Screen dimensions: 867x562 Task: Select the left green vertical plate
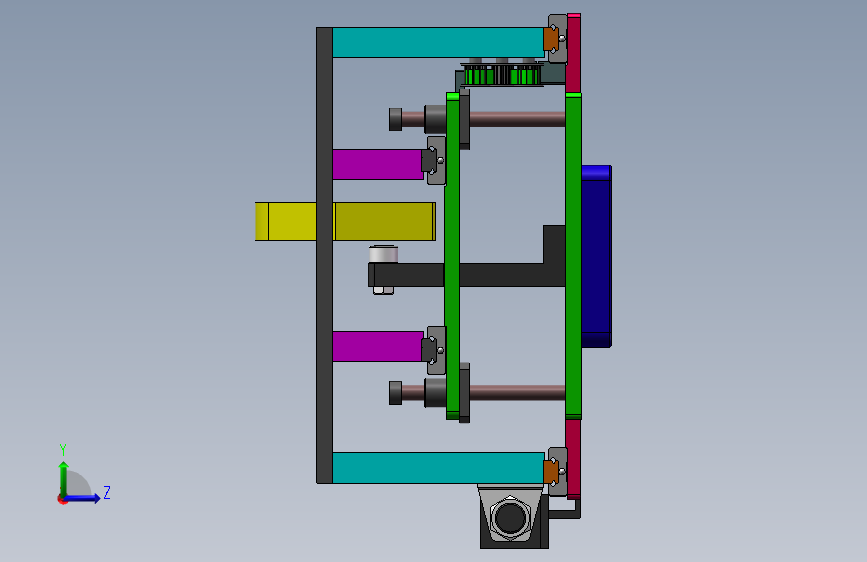pos(452,256)
